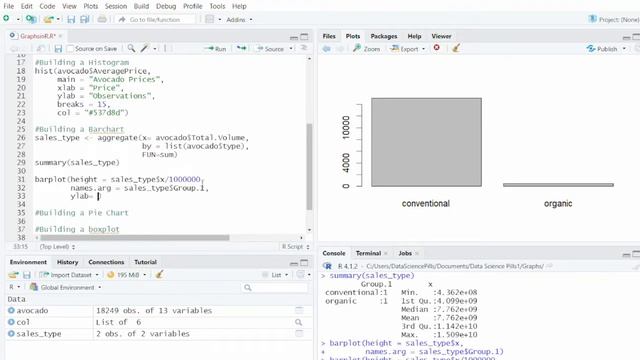
Task: Close the GraphsinR.R tab
Action: (60, 36)
